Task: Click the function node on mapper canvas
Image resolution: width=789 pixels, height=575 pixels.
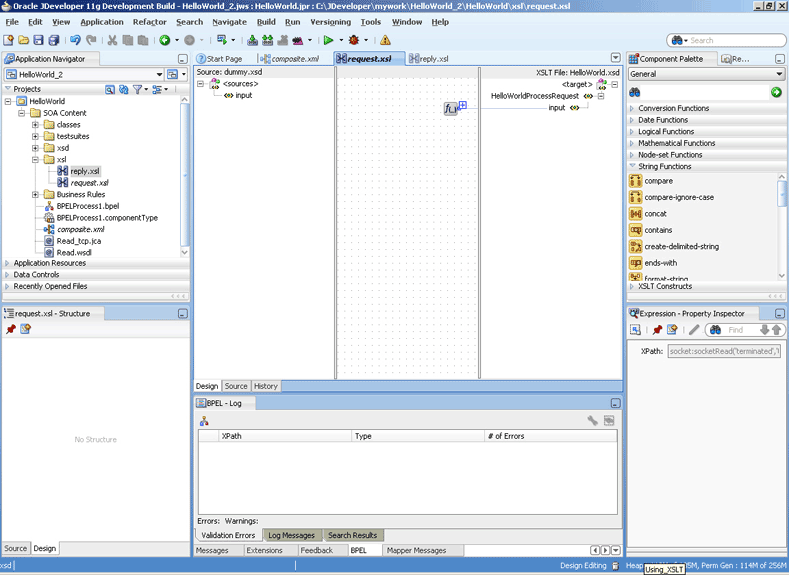Action: pyautogui.click(x=451, y=108)
